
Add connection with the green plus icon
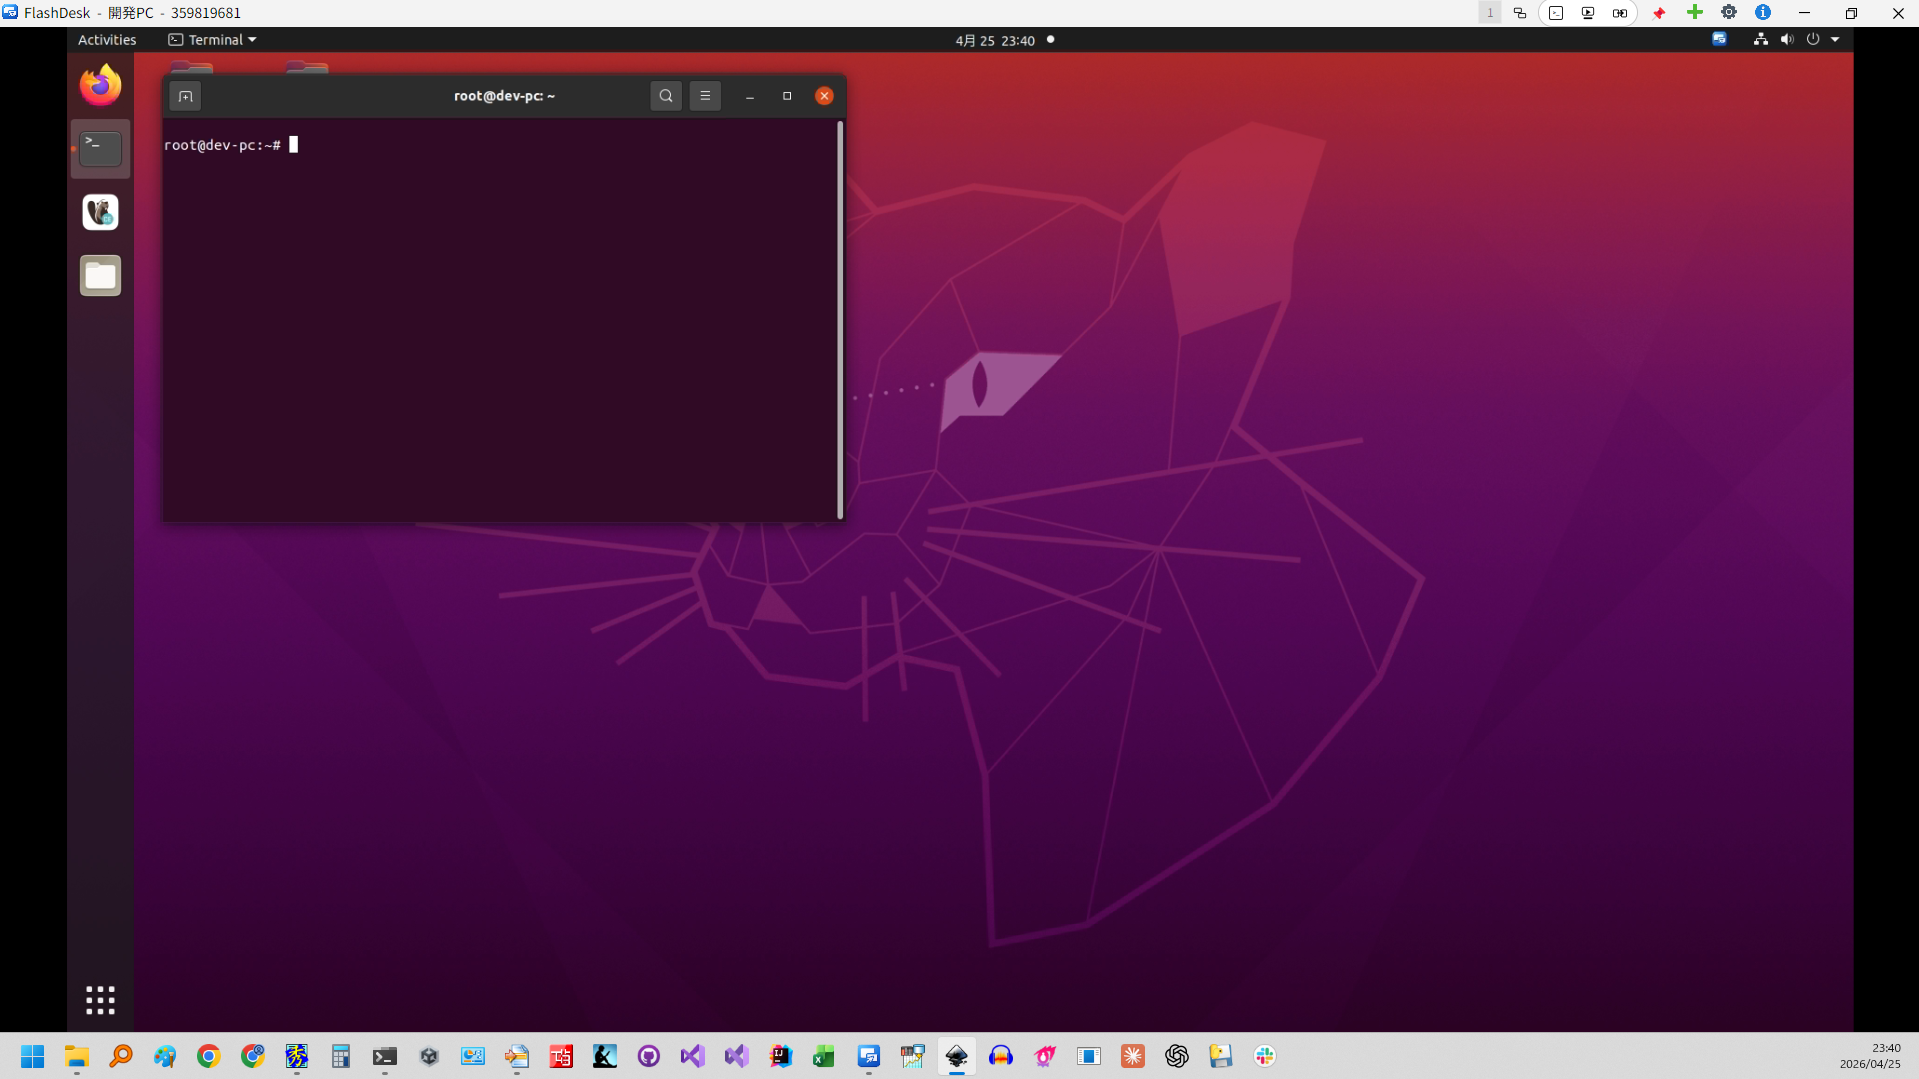pyautogui.click(x=1695, y=13)
